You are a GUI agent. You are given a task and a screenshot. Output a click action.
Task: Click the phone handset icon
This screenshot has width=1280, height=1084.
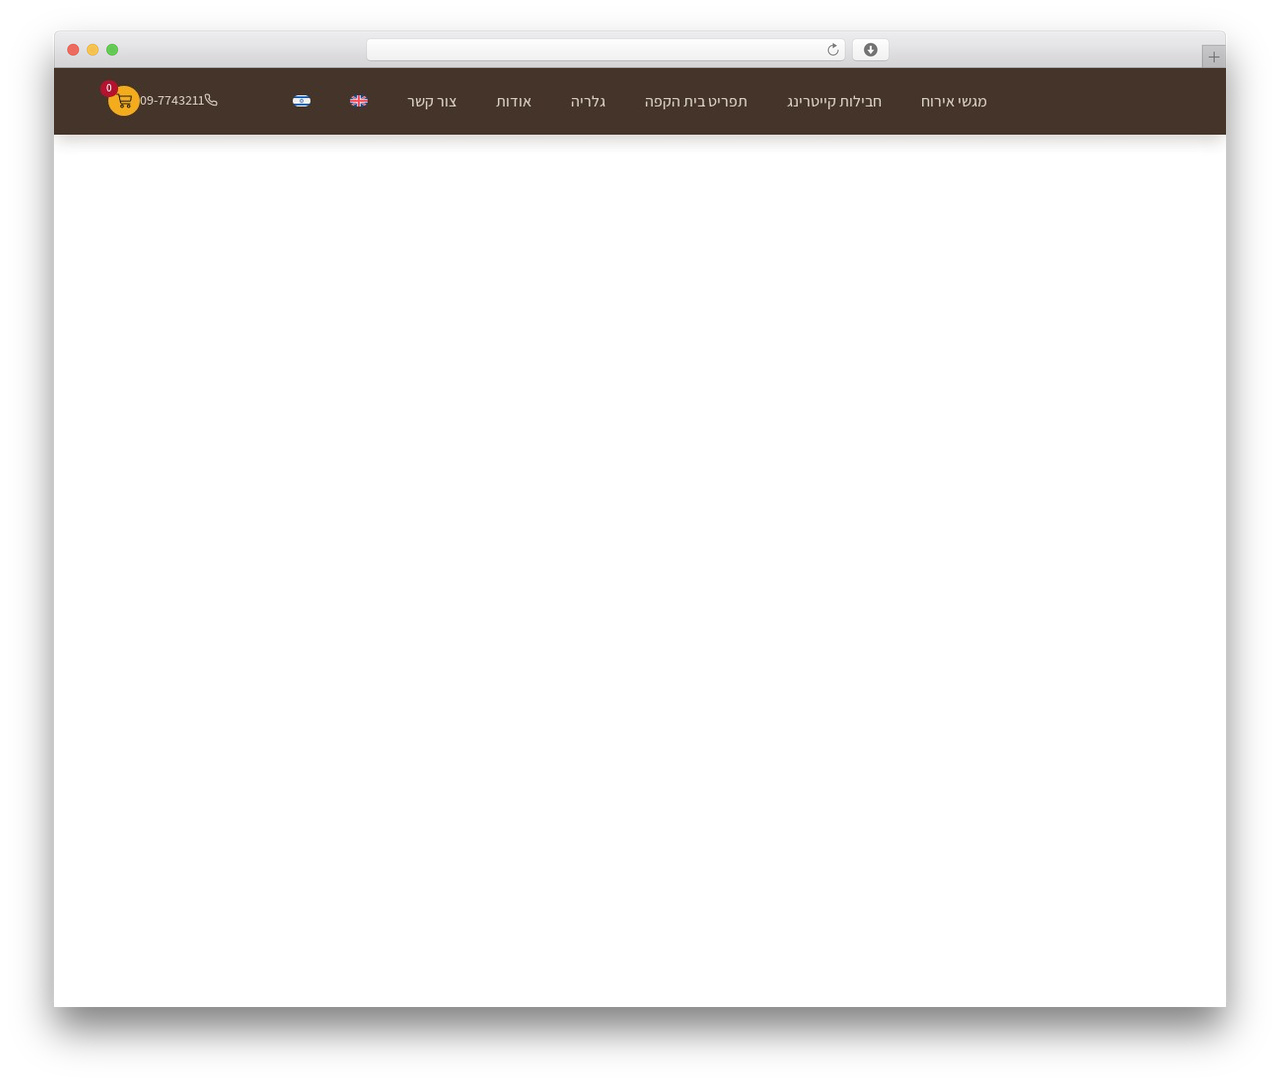point(211,100)
